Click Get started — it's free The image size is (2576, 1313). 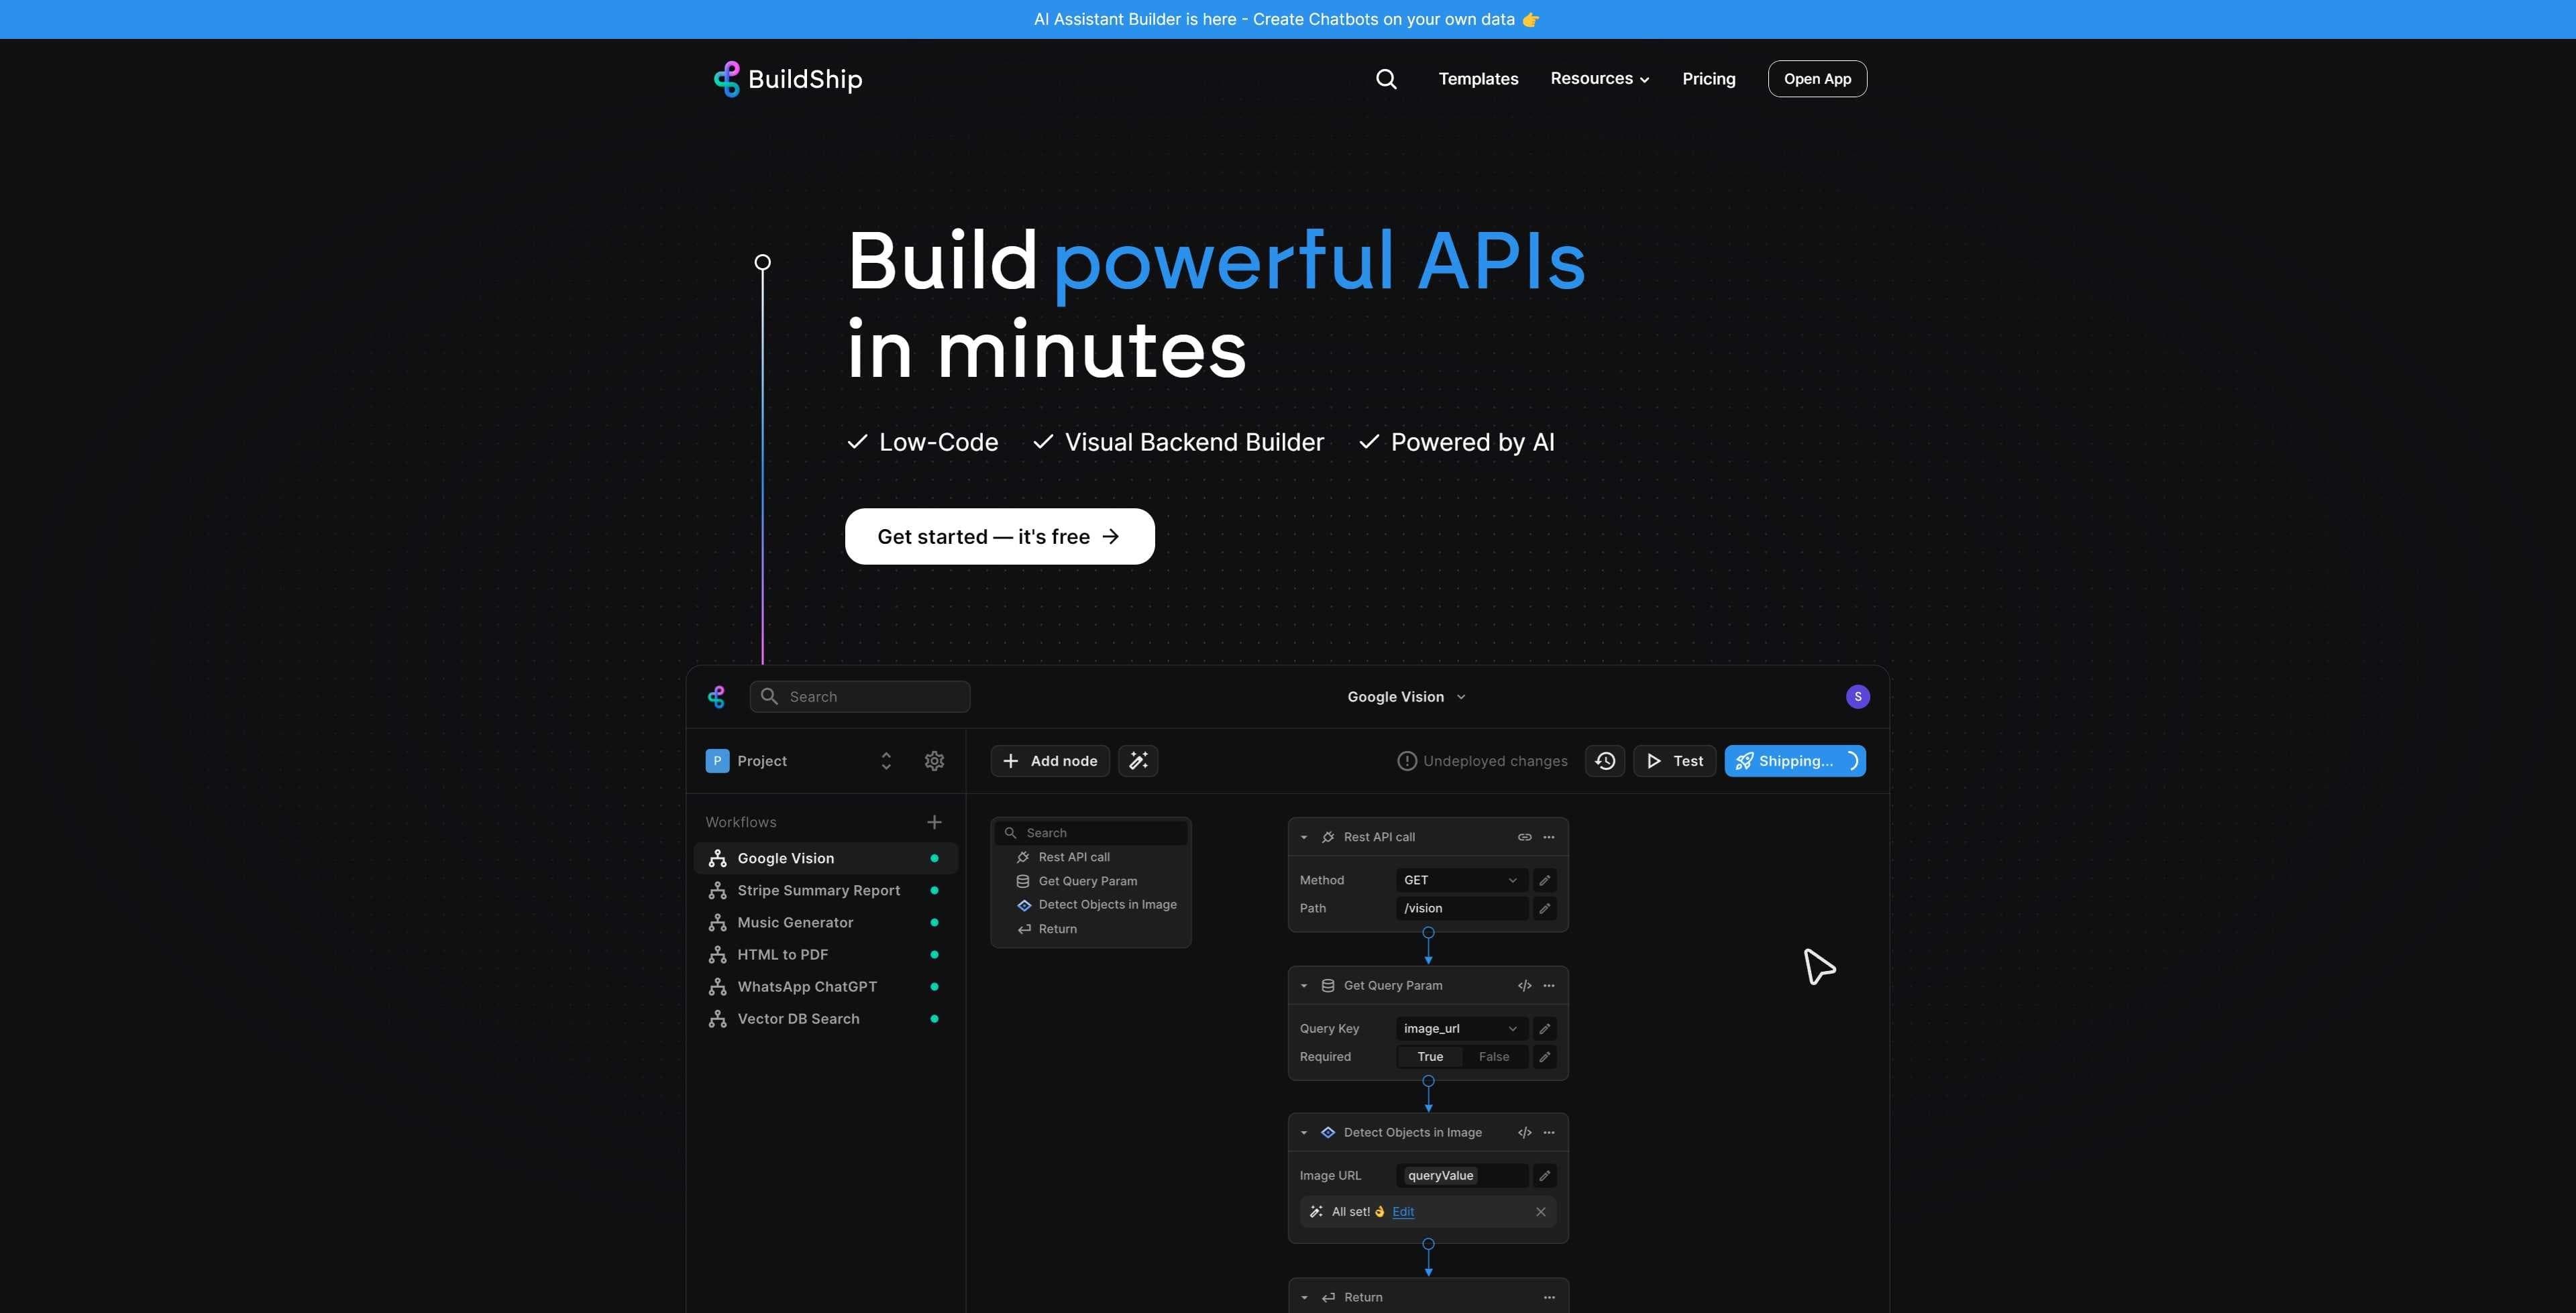point(999,536)
